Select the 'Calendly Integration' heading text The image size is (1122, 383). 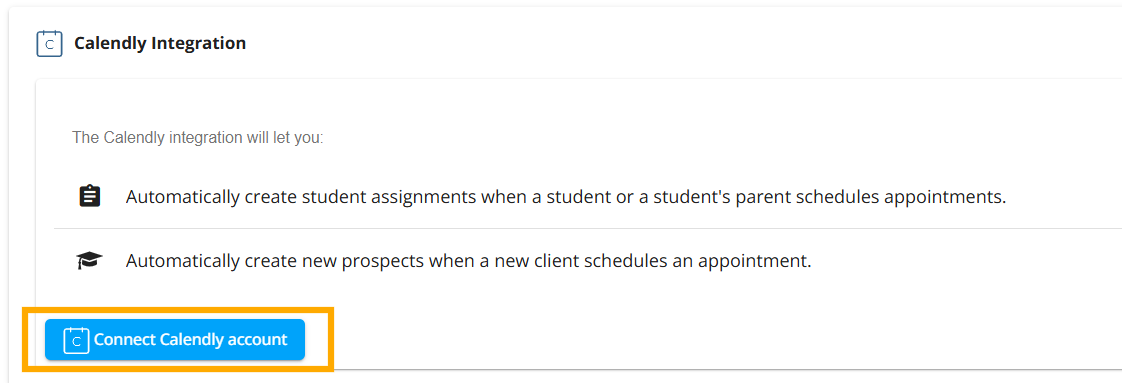[x=160, y=43]
